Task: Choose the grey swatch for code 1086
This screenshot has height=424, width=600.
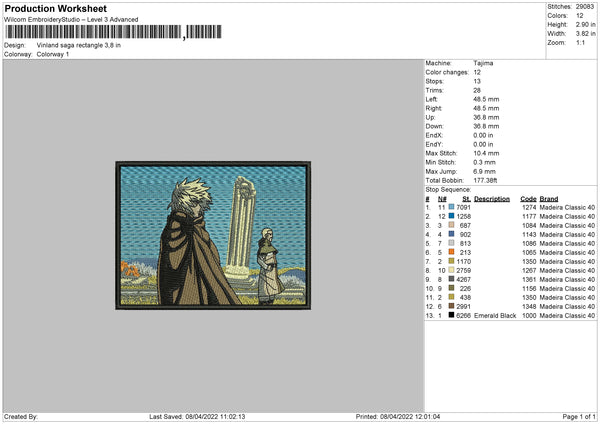Action: (x=452, y=243)
